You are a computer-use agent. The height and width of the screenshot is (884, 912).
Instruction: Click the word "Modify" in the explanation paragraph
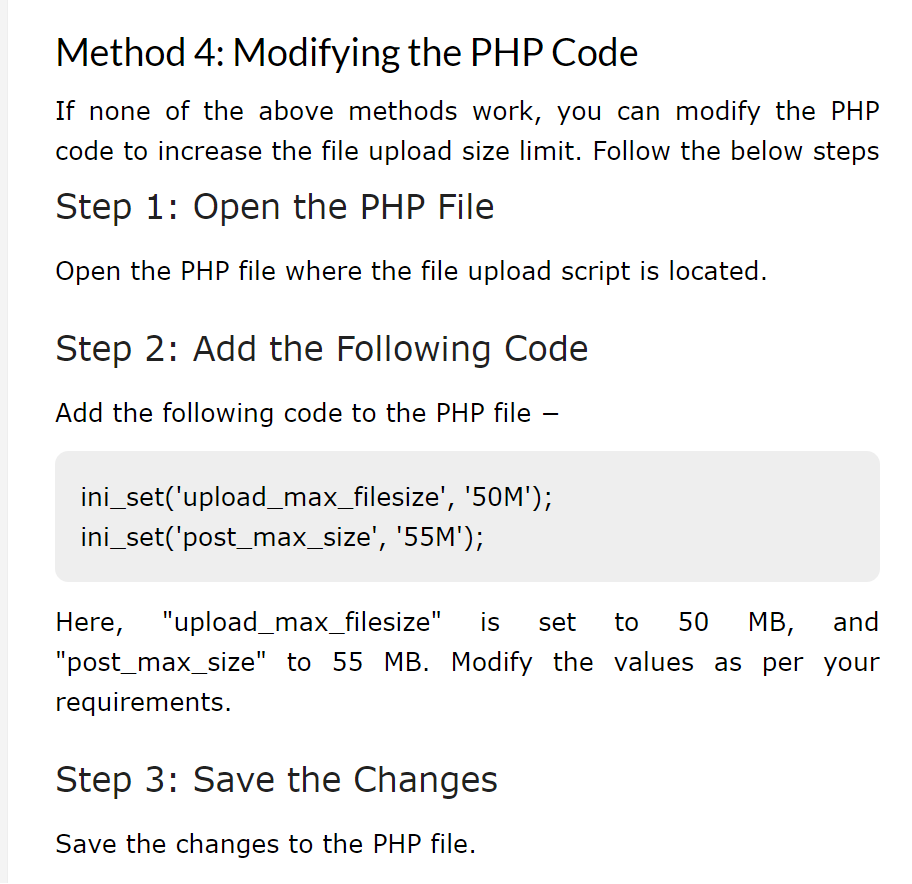coord(492,662)
